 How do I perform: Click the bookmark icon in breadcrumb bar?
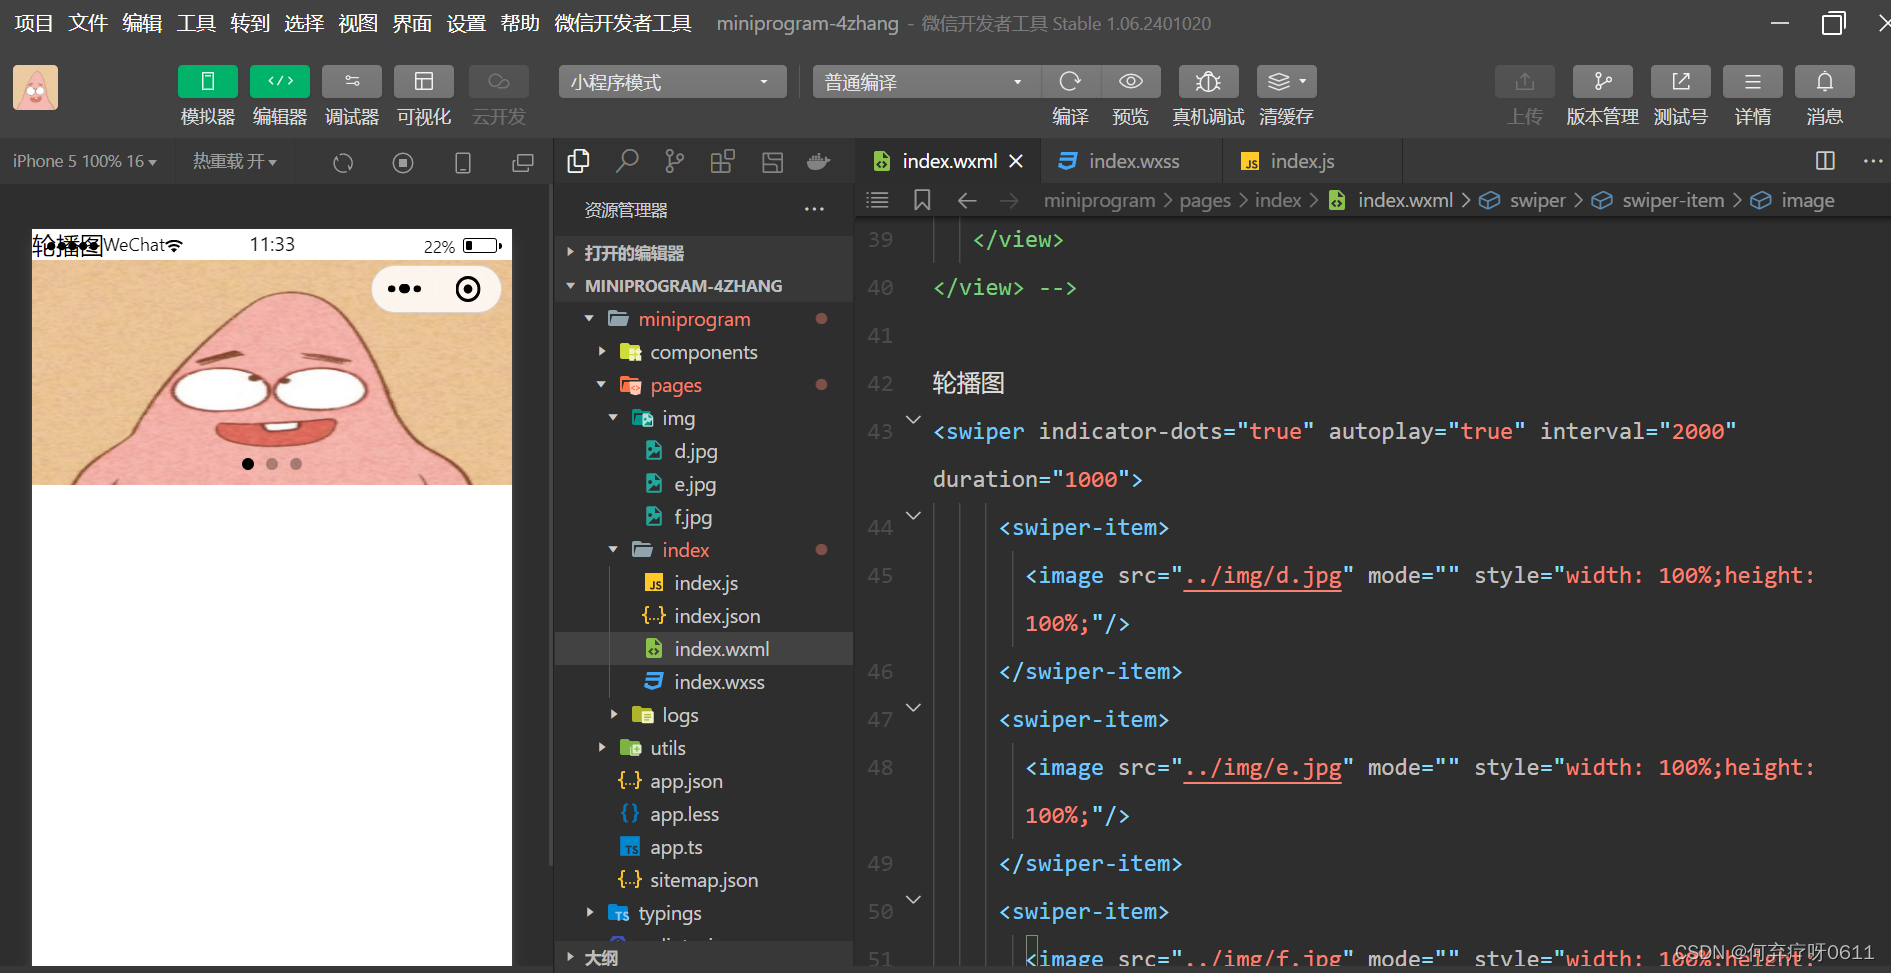coord(922,200)
